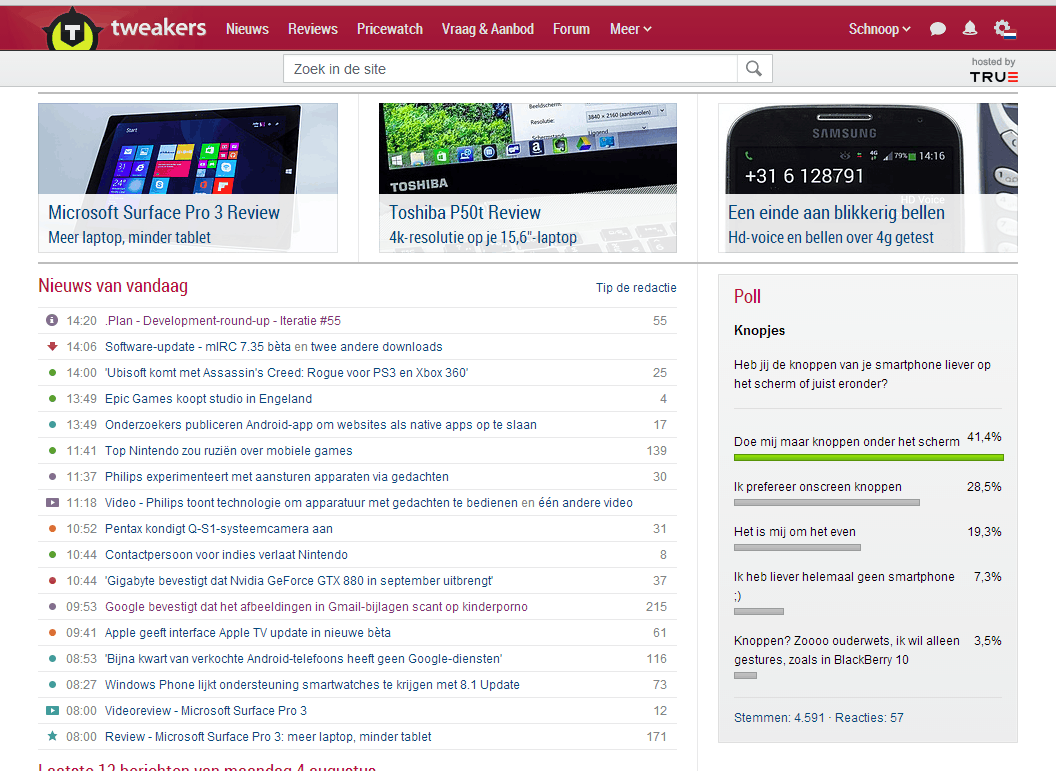Click orange dot beside Pentax kondigt Q-S1
This screenshot has height=771, width=1056.
(x=53, y=529)
